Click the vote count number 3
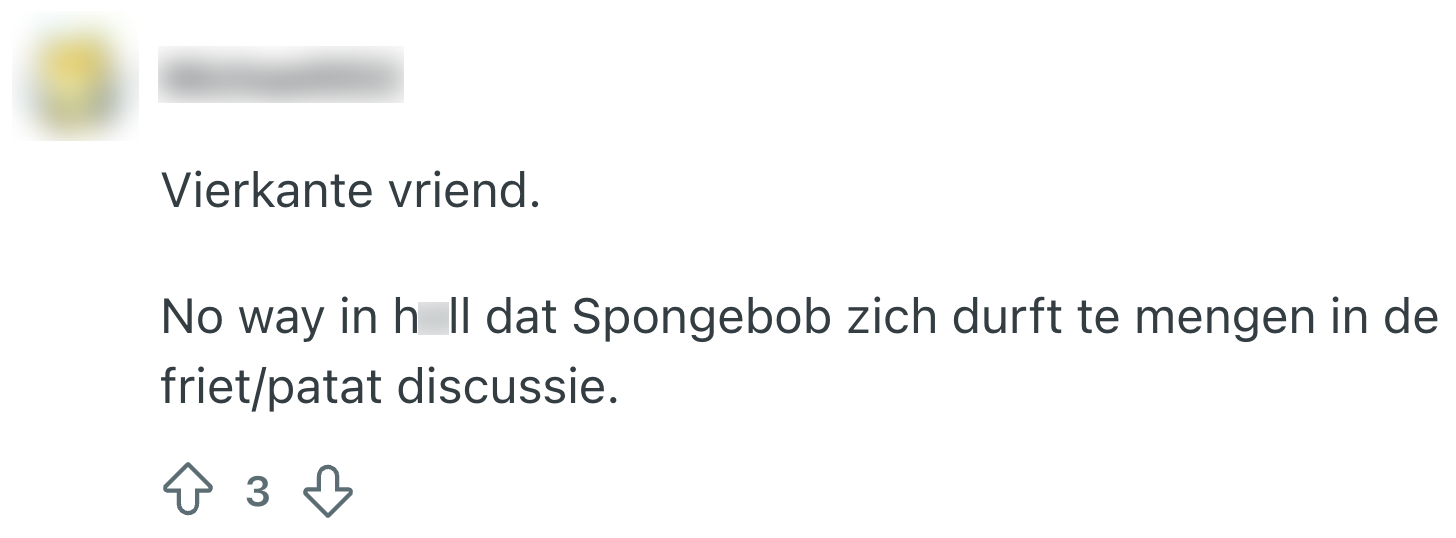 (258, 493)
